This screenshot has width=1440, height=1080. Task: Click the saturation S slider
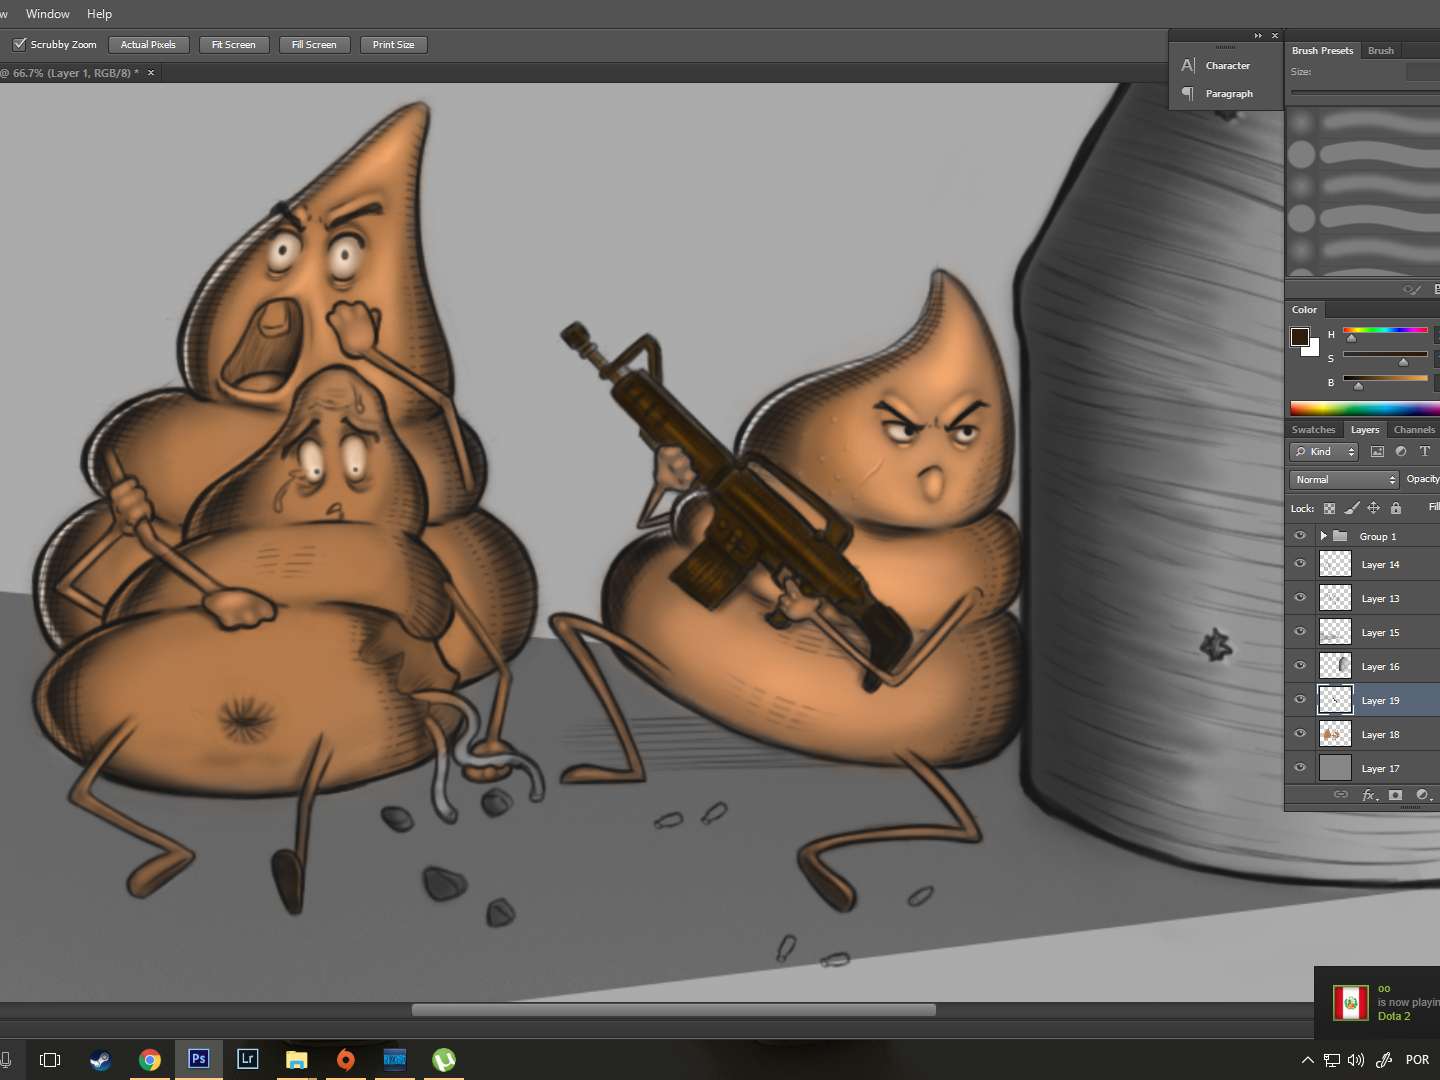1385,354
